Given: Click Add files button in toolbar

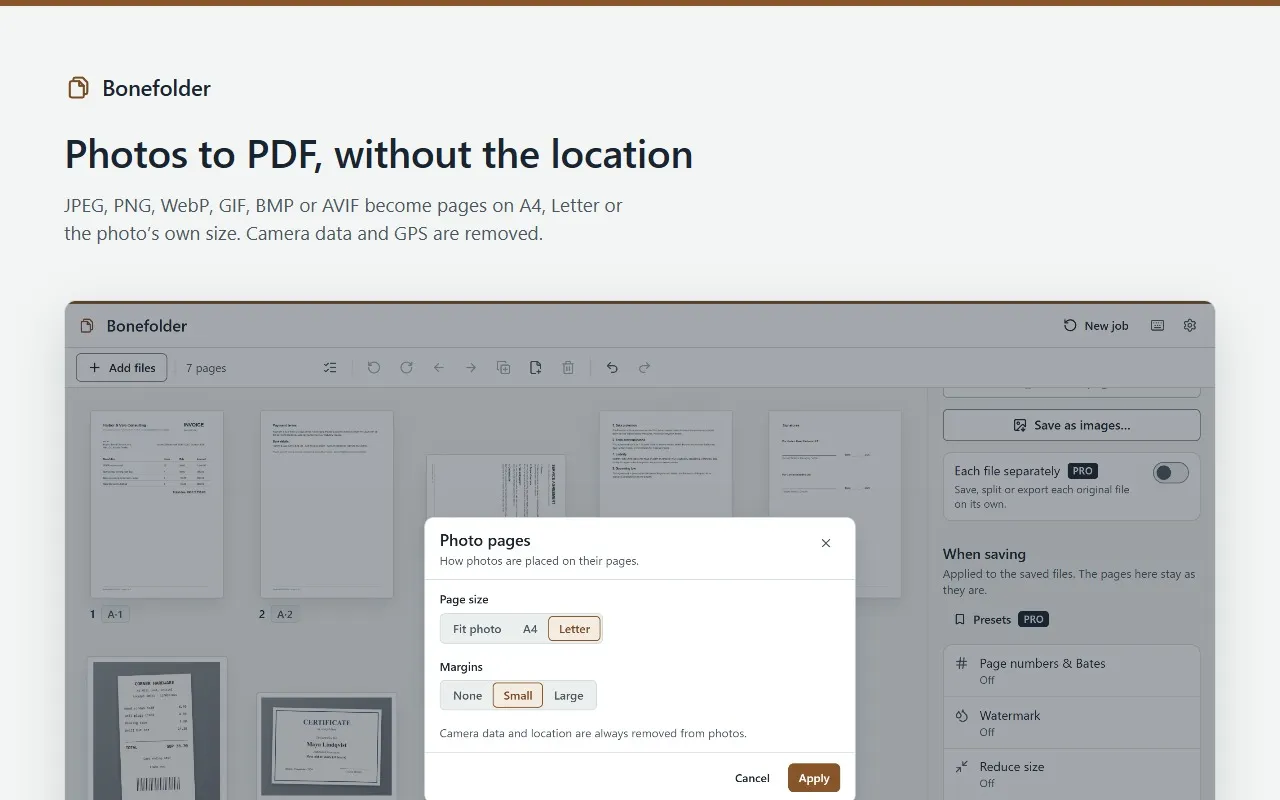Looking at the screenshot, I should (122, 368).
